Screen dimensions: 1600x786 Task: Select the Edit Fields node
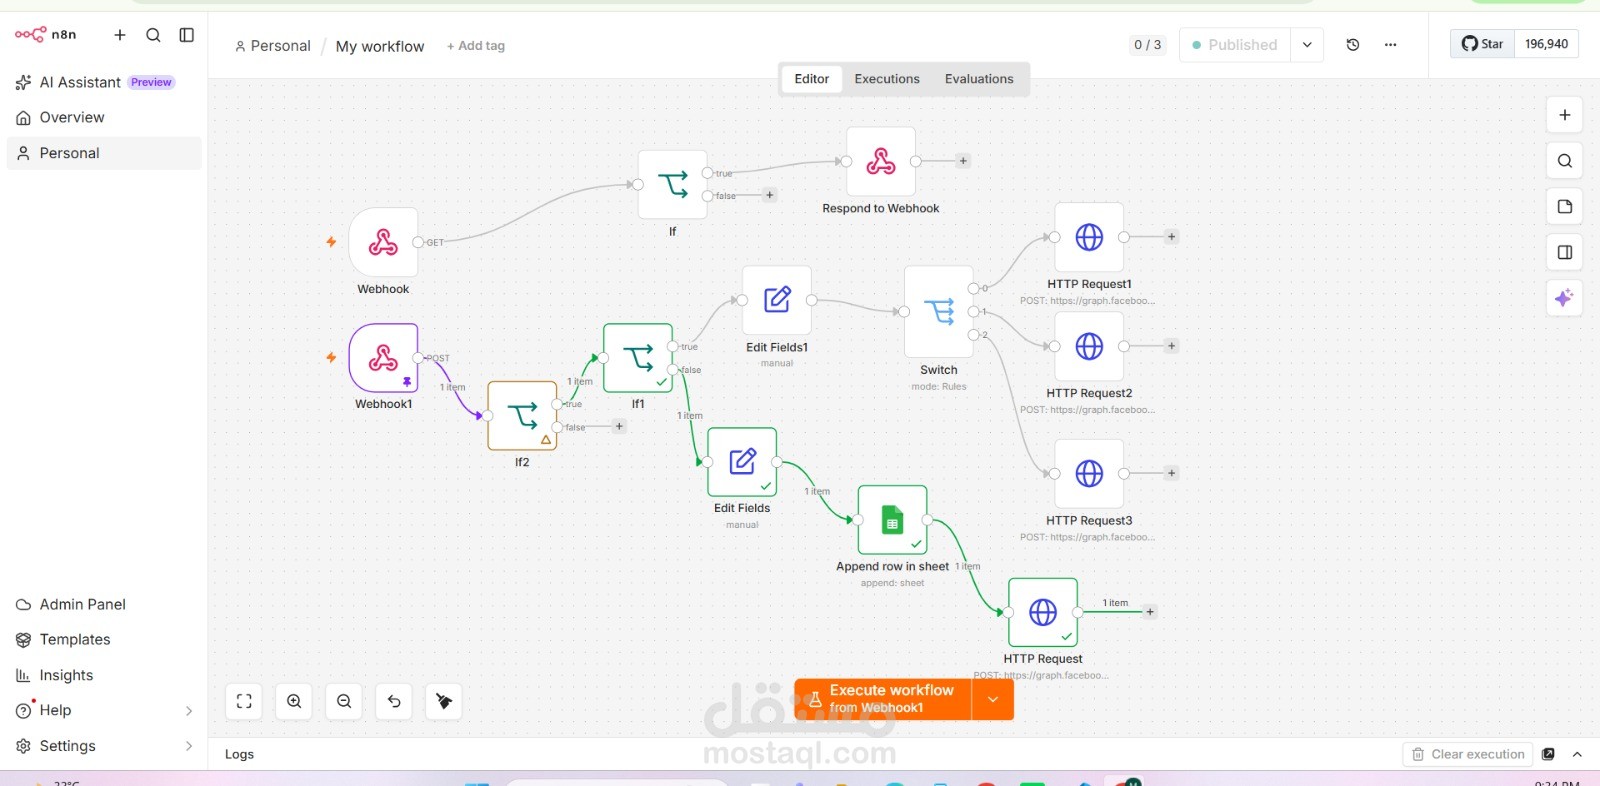[742, 461]
